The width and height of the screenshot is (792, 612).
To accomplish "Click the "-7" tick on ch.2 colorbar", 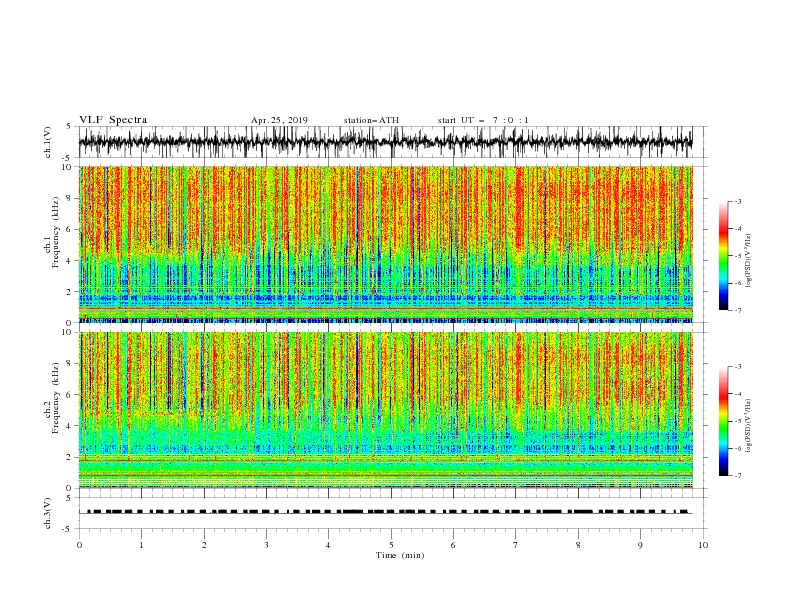I will coord(738,476).
